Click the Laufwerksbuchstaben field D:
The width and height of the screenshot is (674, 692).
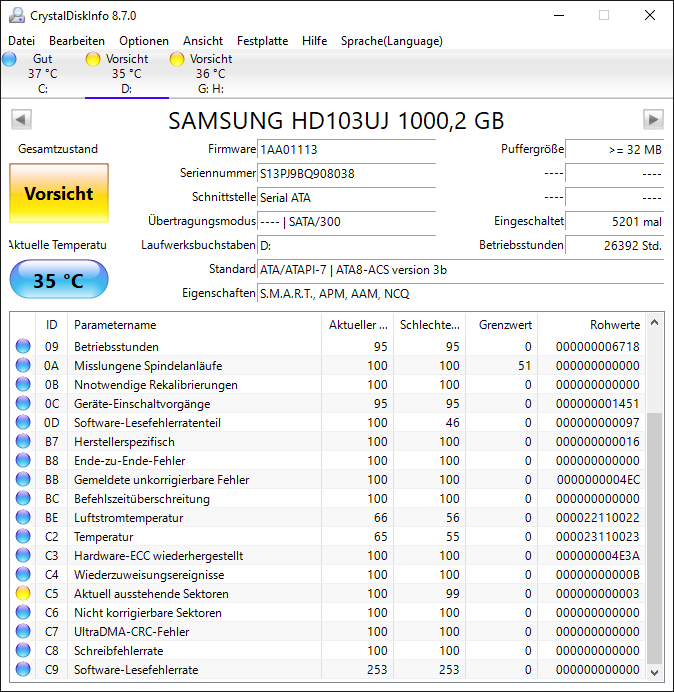click(x=346, y=245)
